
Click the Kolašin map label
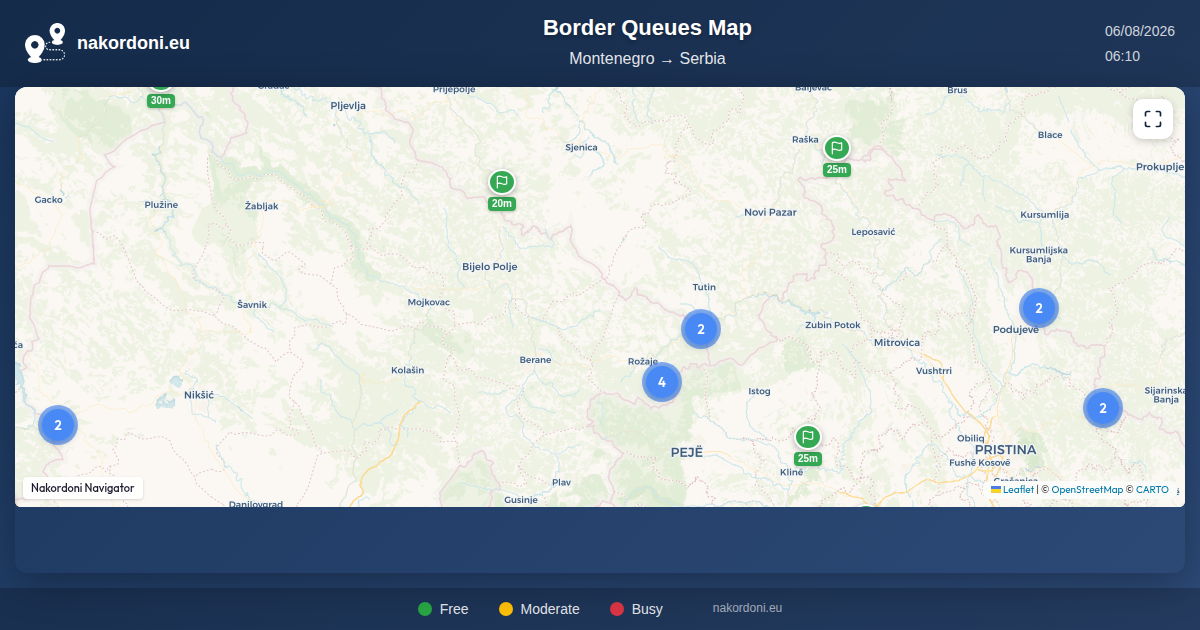[408, 370]
